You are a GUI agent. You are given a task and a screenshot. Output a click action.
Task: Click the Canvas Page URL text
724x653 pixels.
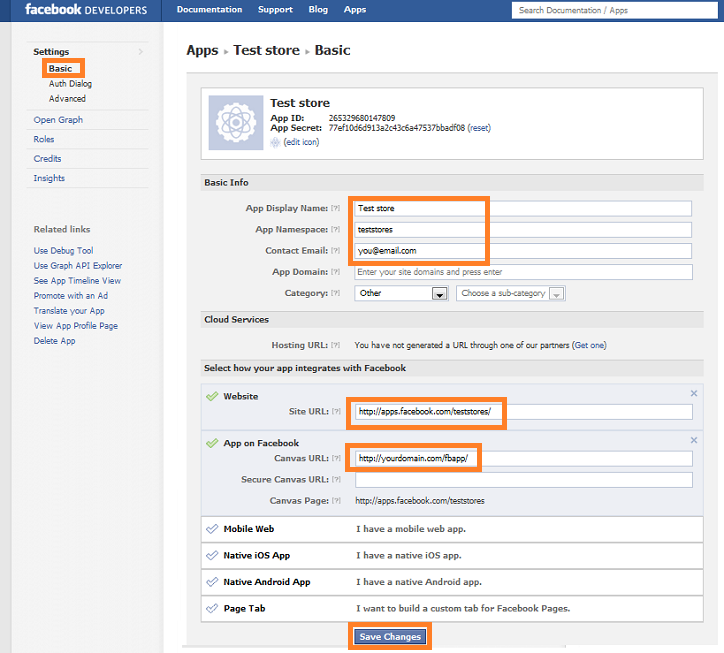[x=420, y=501]
